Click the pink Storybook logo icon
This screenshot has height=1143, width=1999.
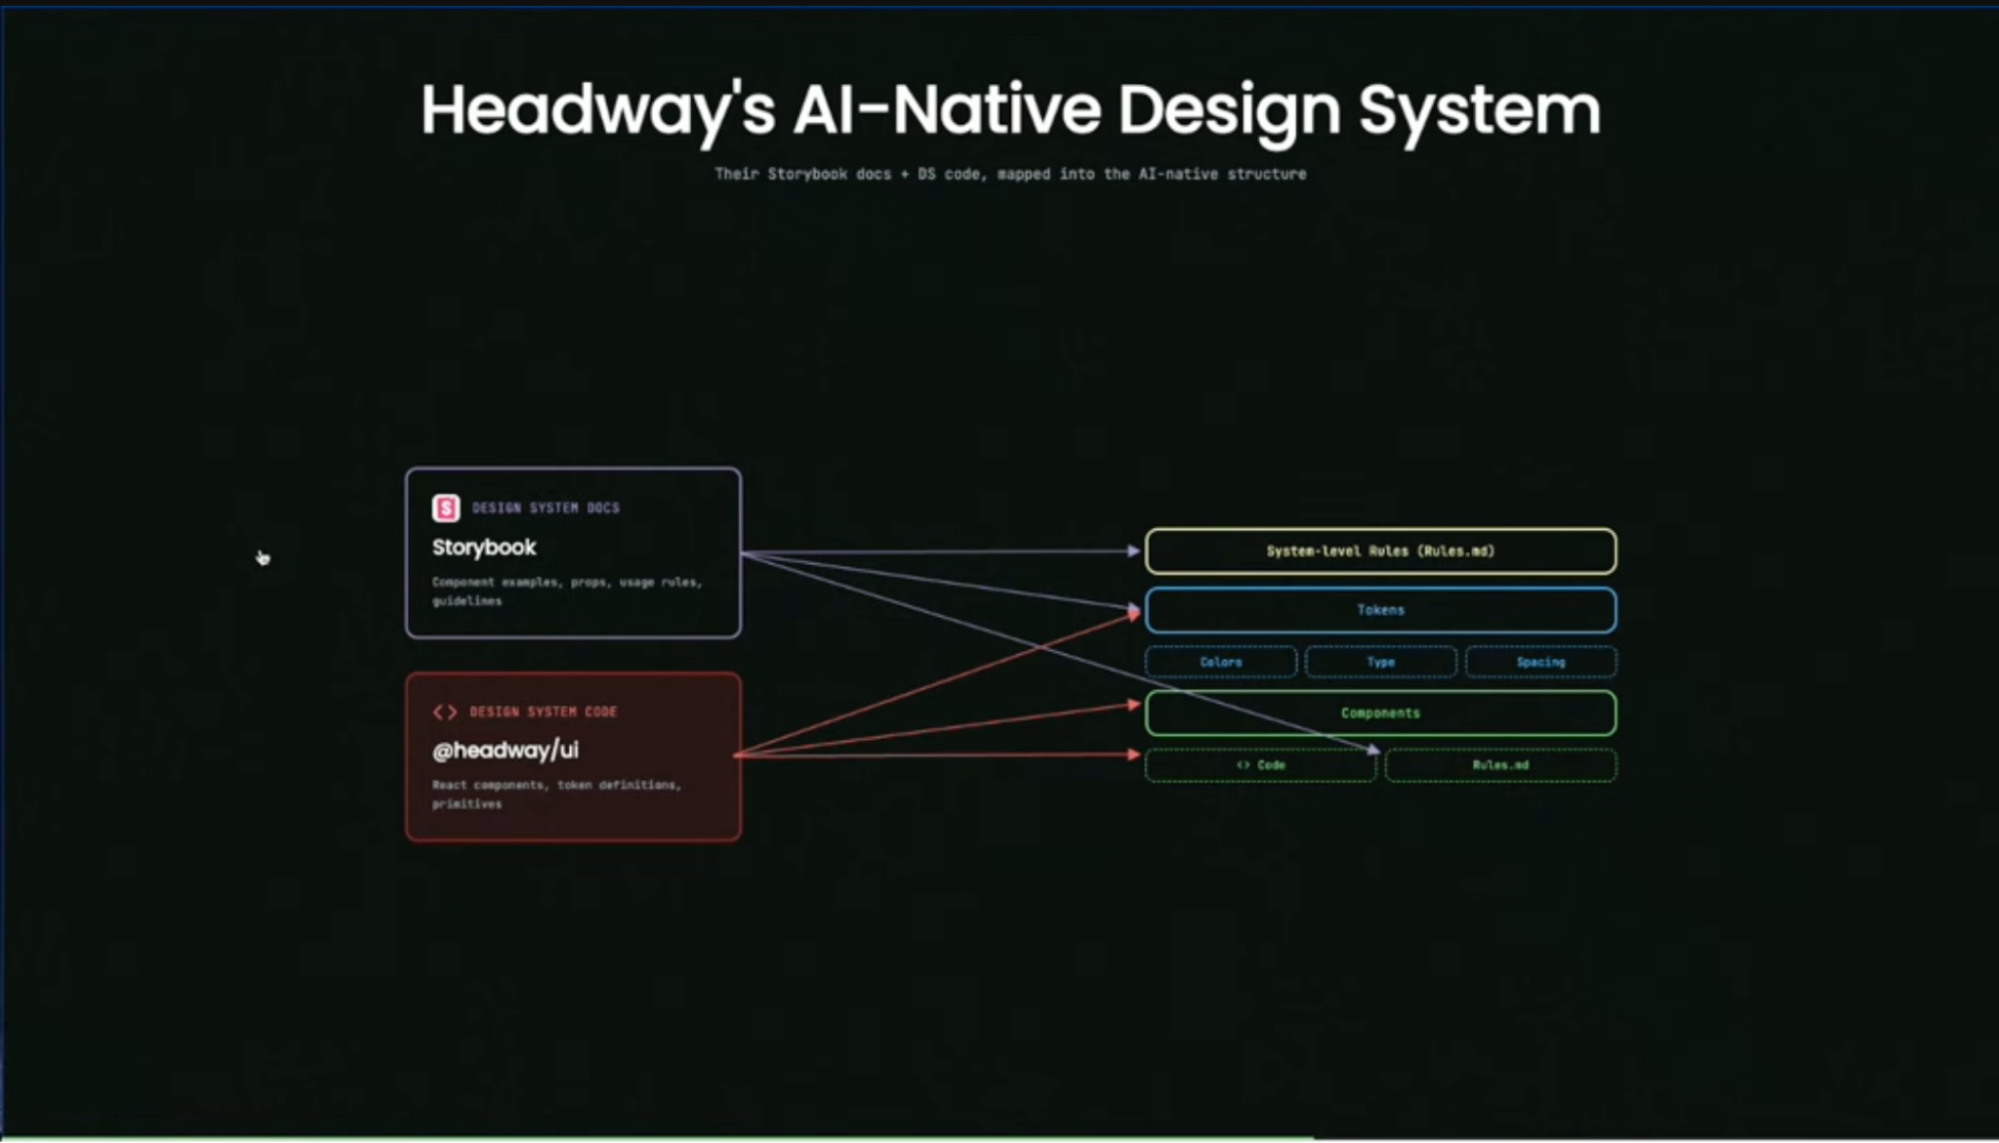pos(445,508)
